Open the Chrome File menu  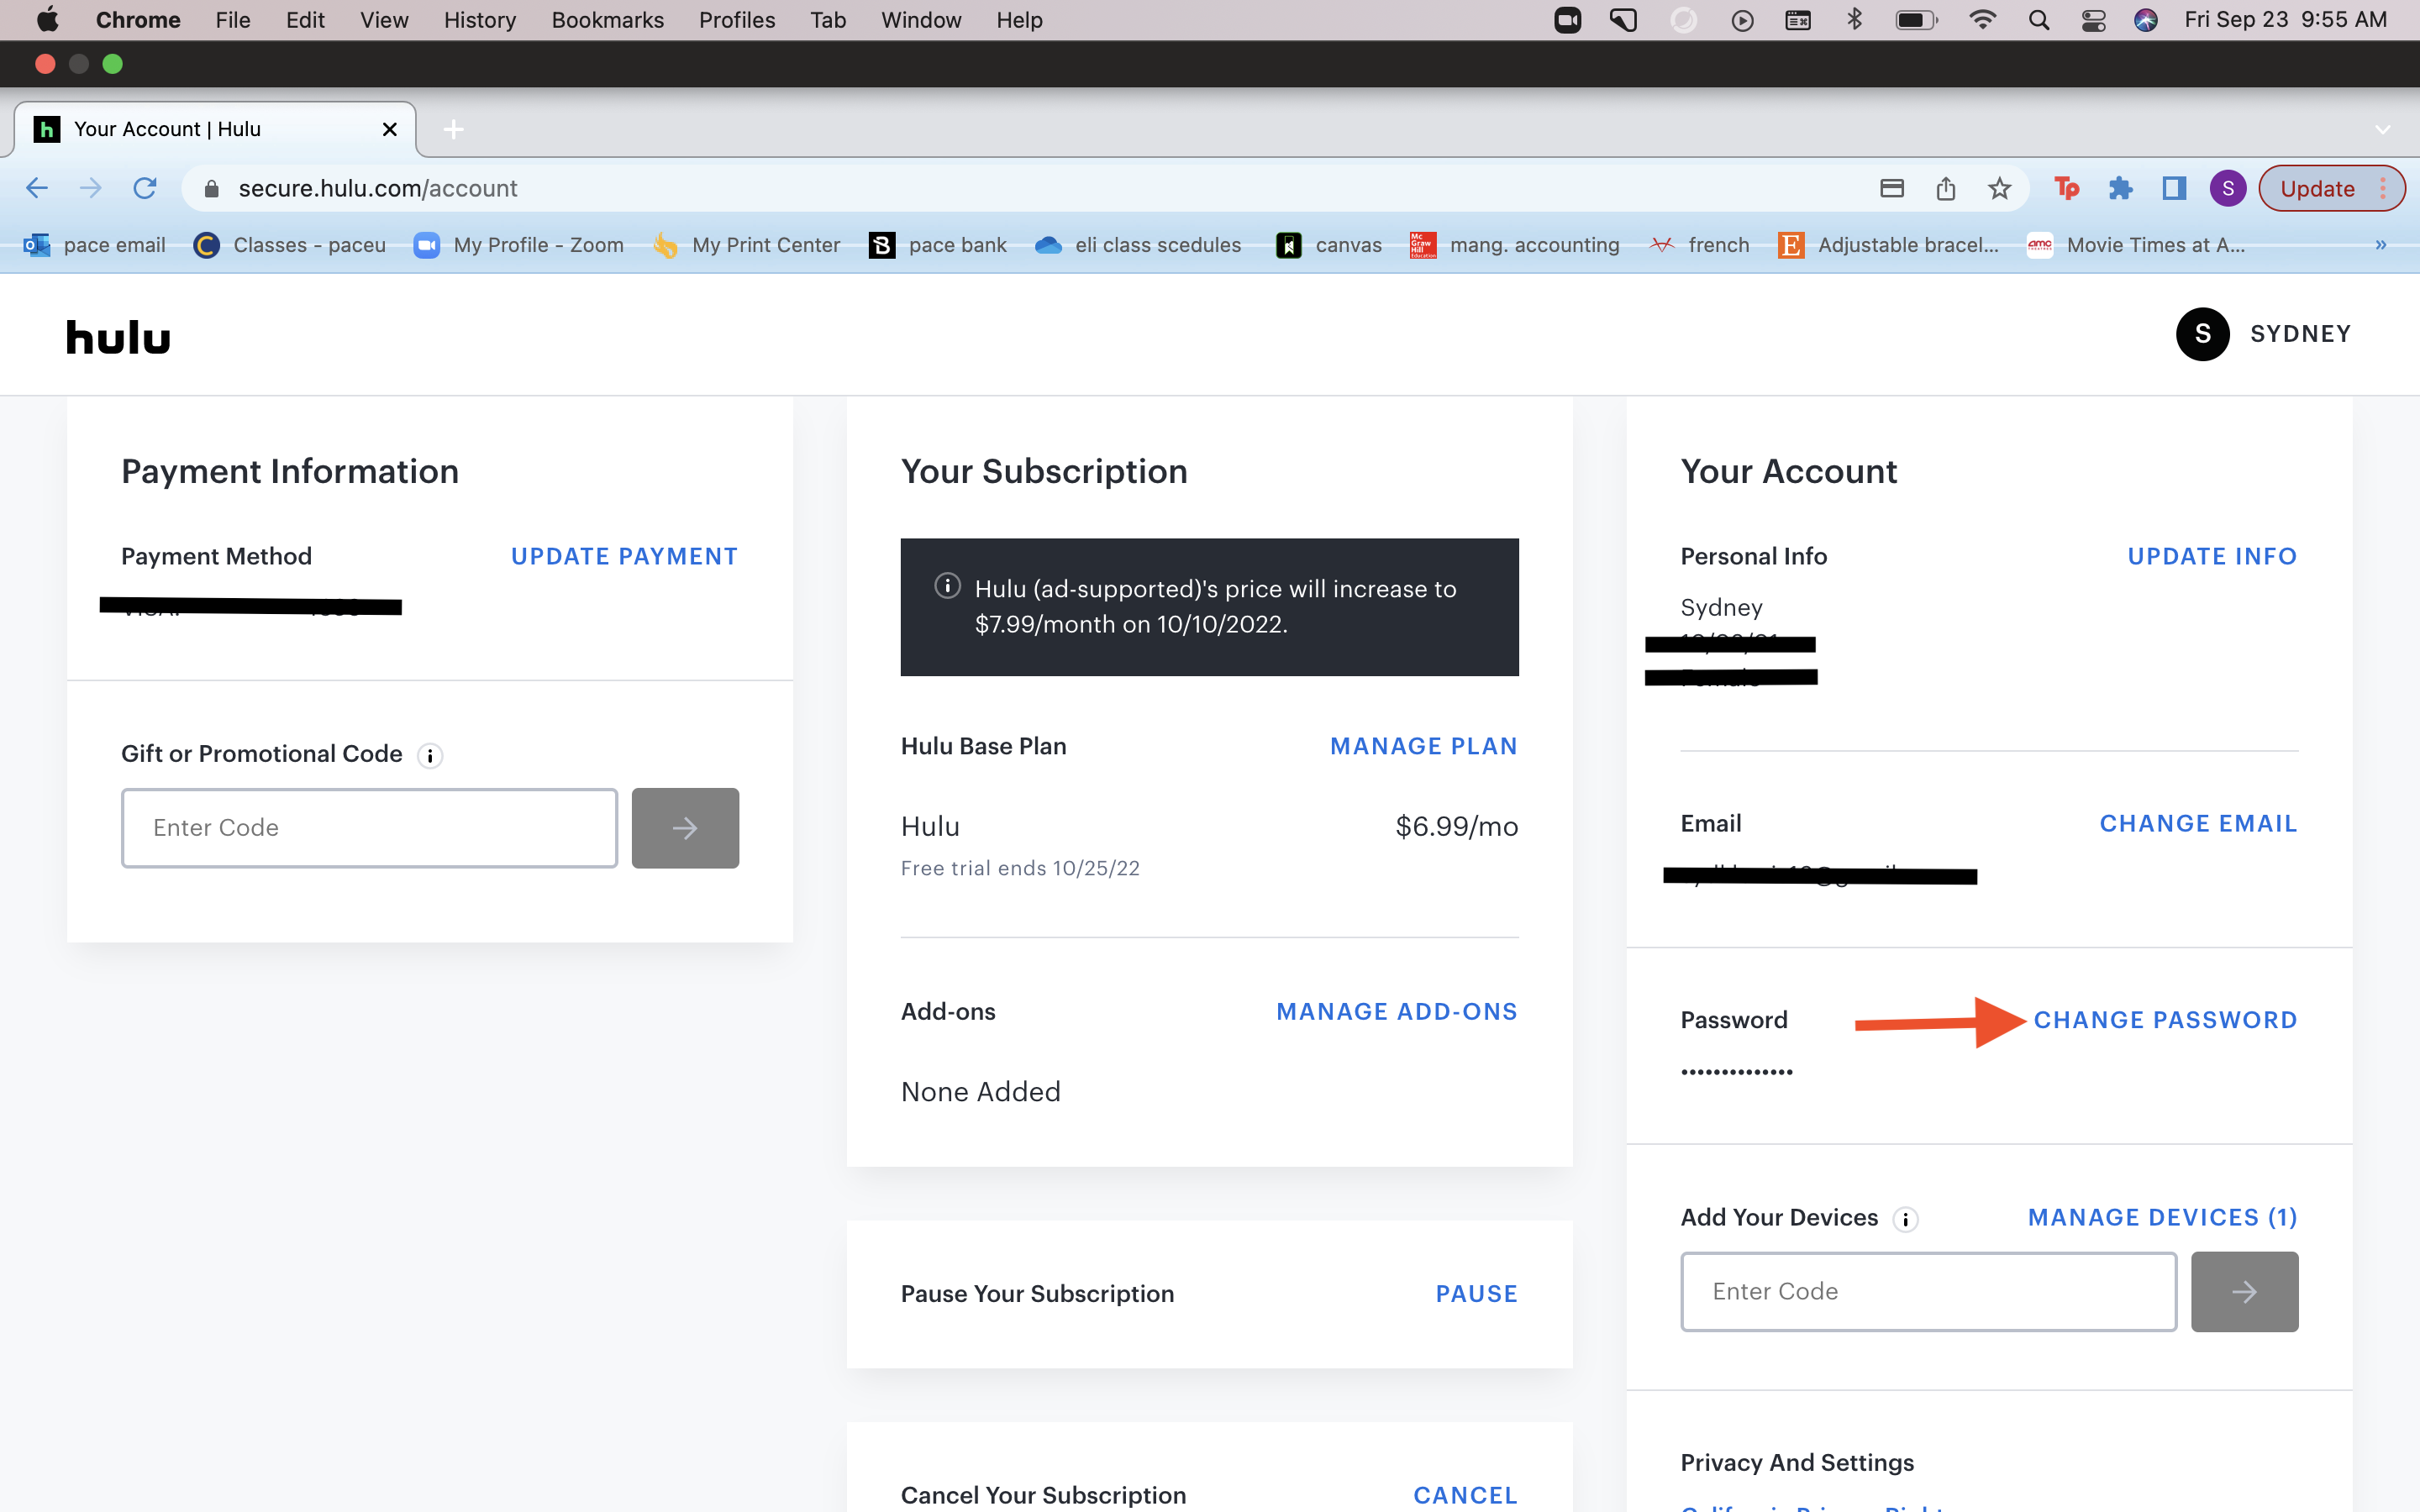point(233,20)
